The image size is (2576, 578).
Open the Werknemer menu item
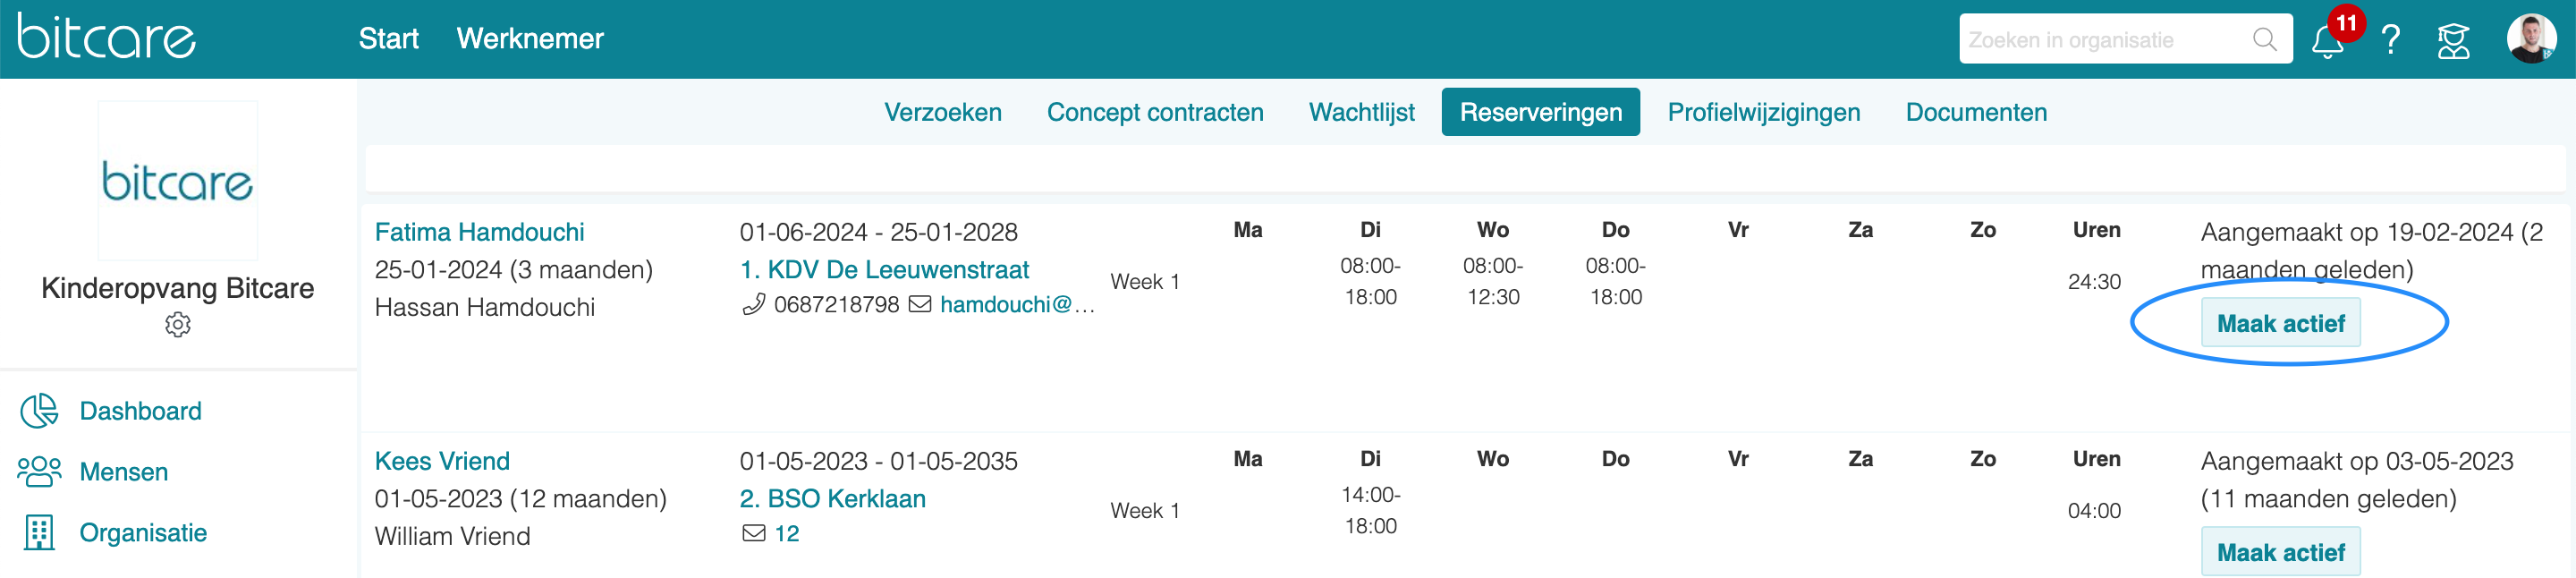tap(530, 39)
